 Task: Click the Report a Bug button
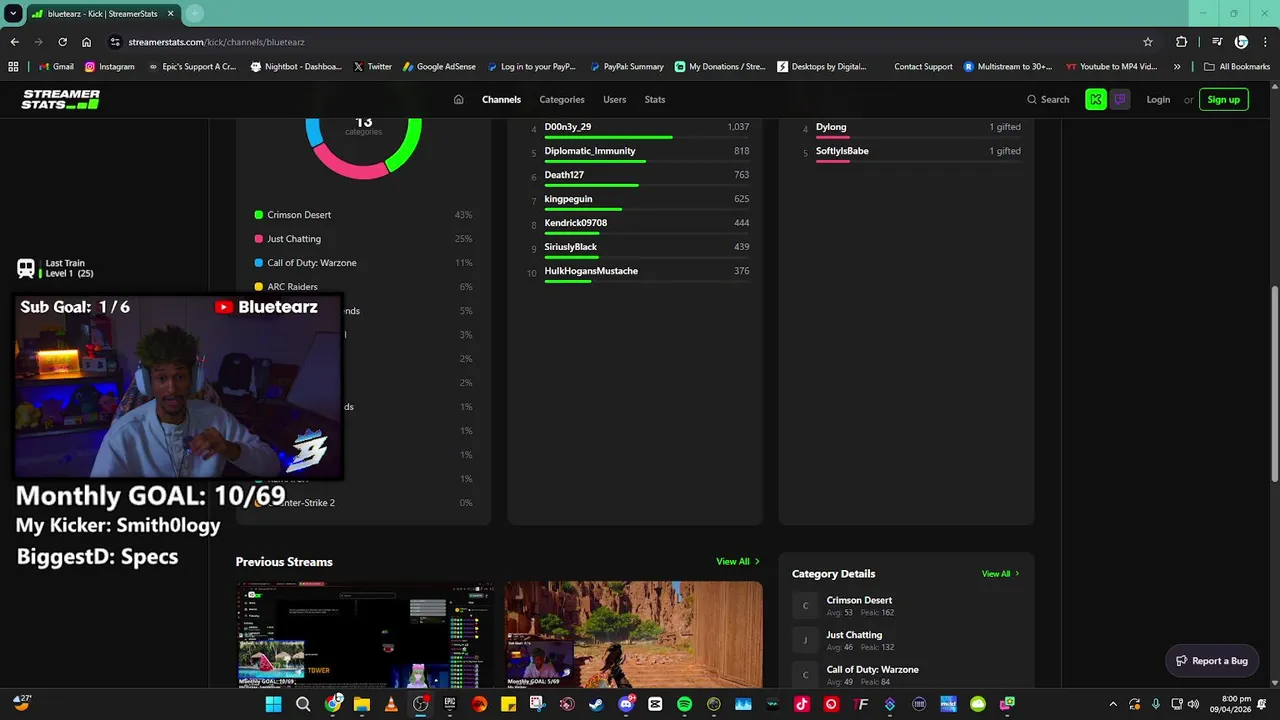point(1212,661)
